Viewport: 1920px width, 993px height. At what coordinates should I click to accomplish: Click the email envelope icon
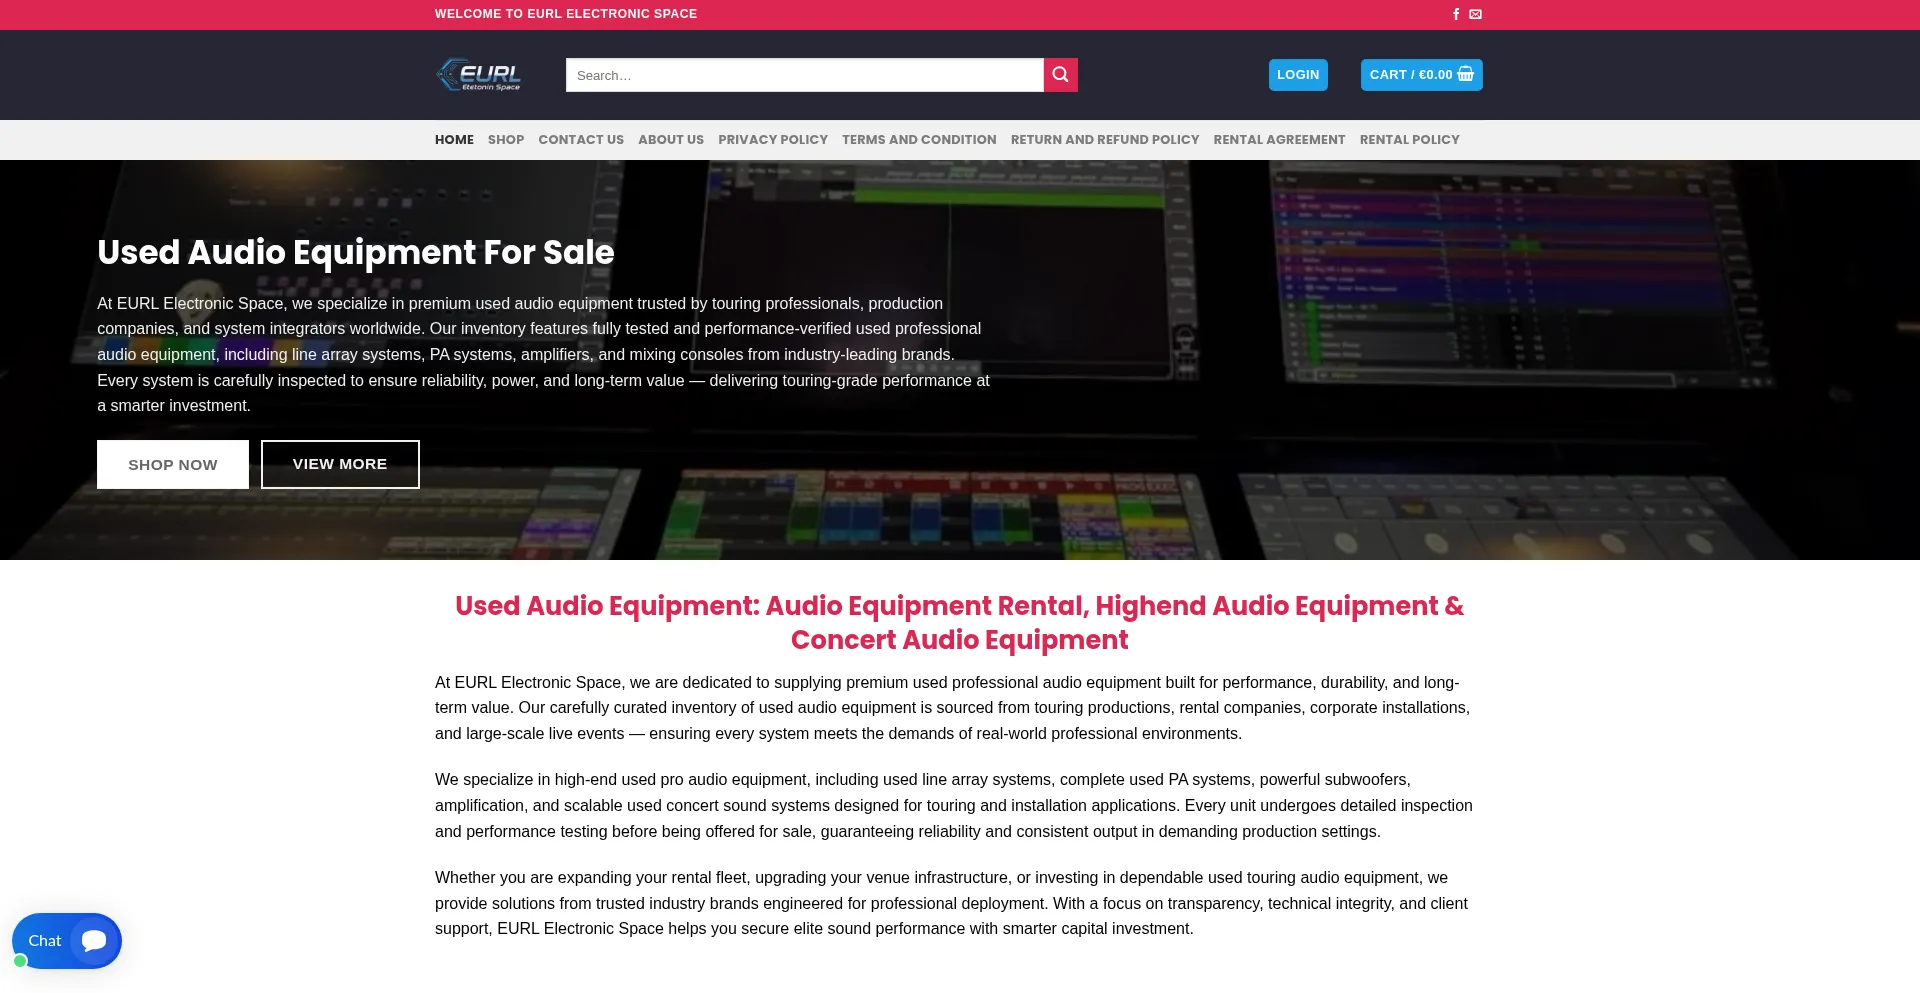[x=1475, y=14]
